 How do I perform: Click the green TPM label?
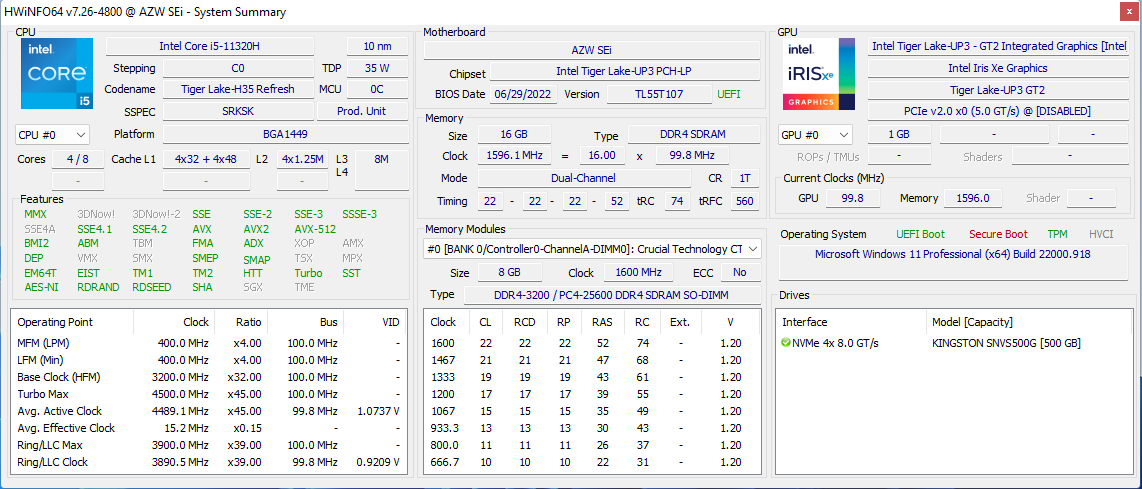pyautogui.click(x=1058, y=234)
